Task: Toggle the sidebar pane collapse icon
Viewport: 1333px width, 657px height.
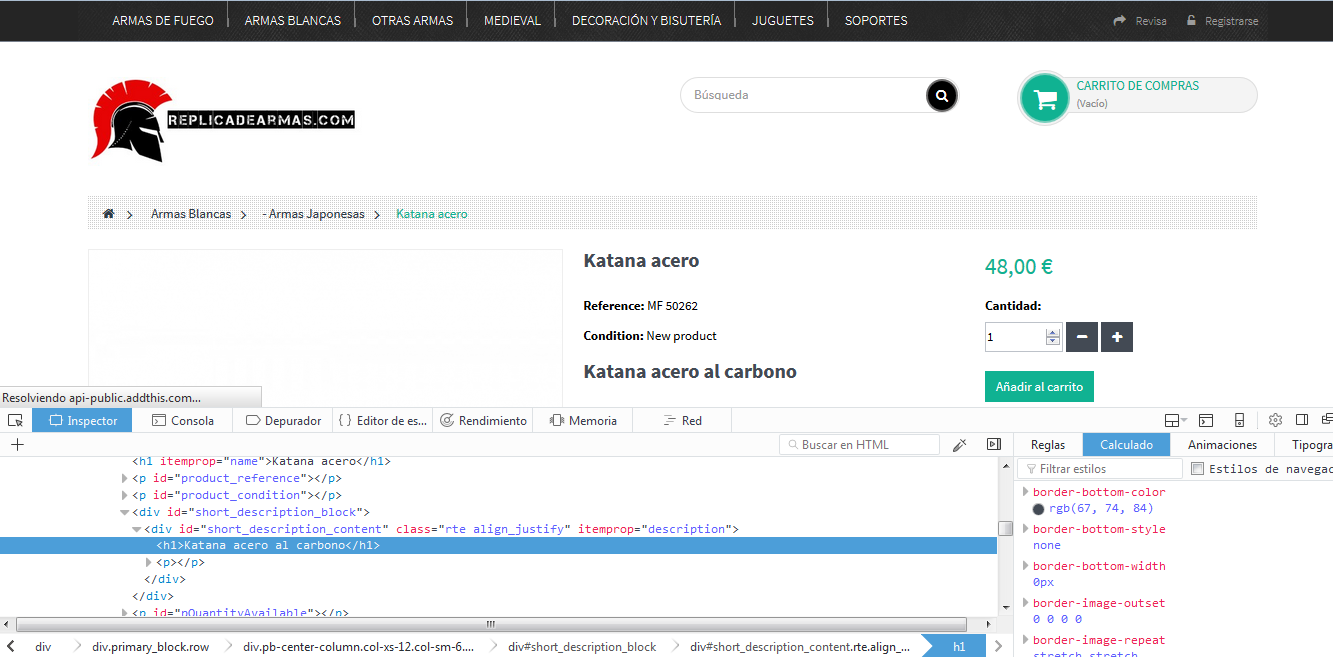Action: [x=994, y=445]
